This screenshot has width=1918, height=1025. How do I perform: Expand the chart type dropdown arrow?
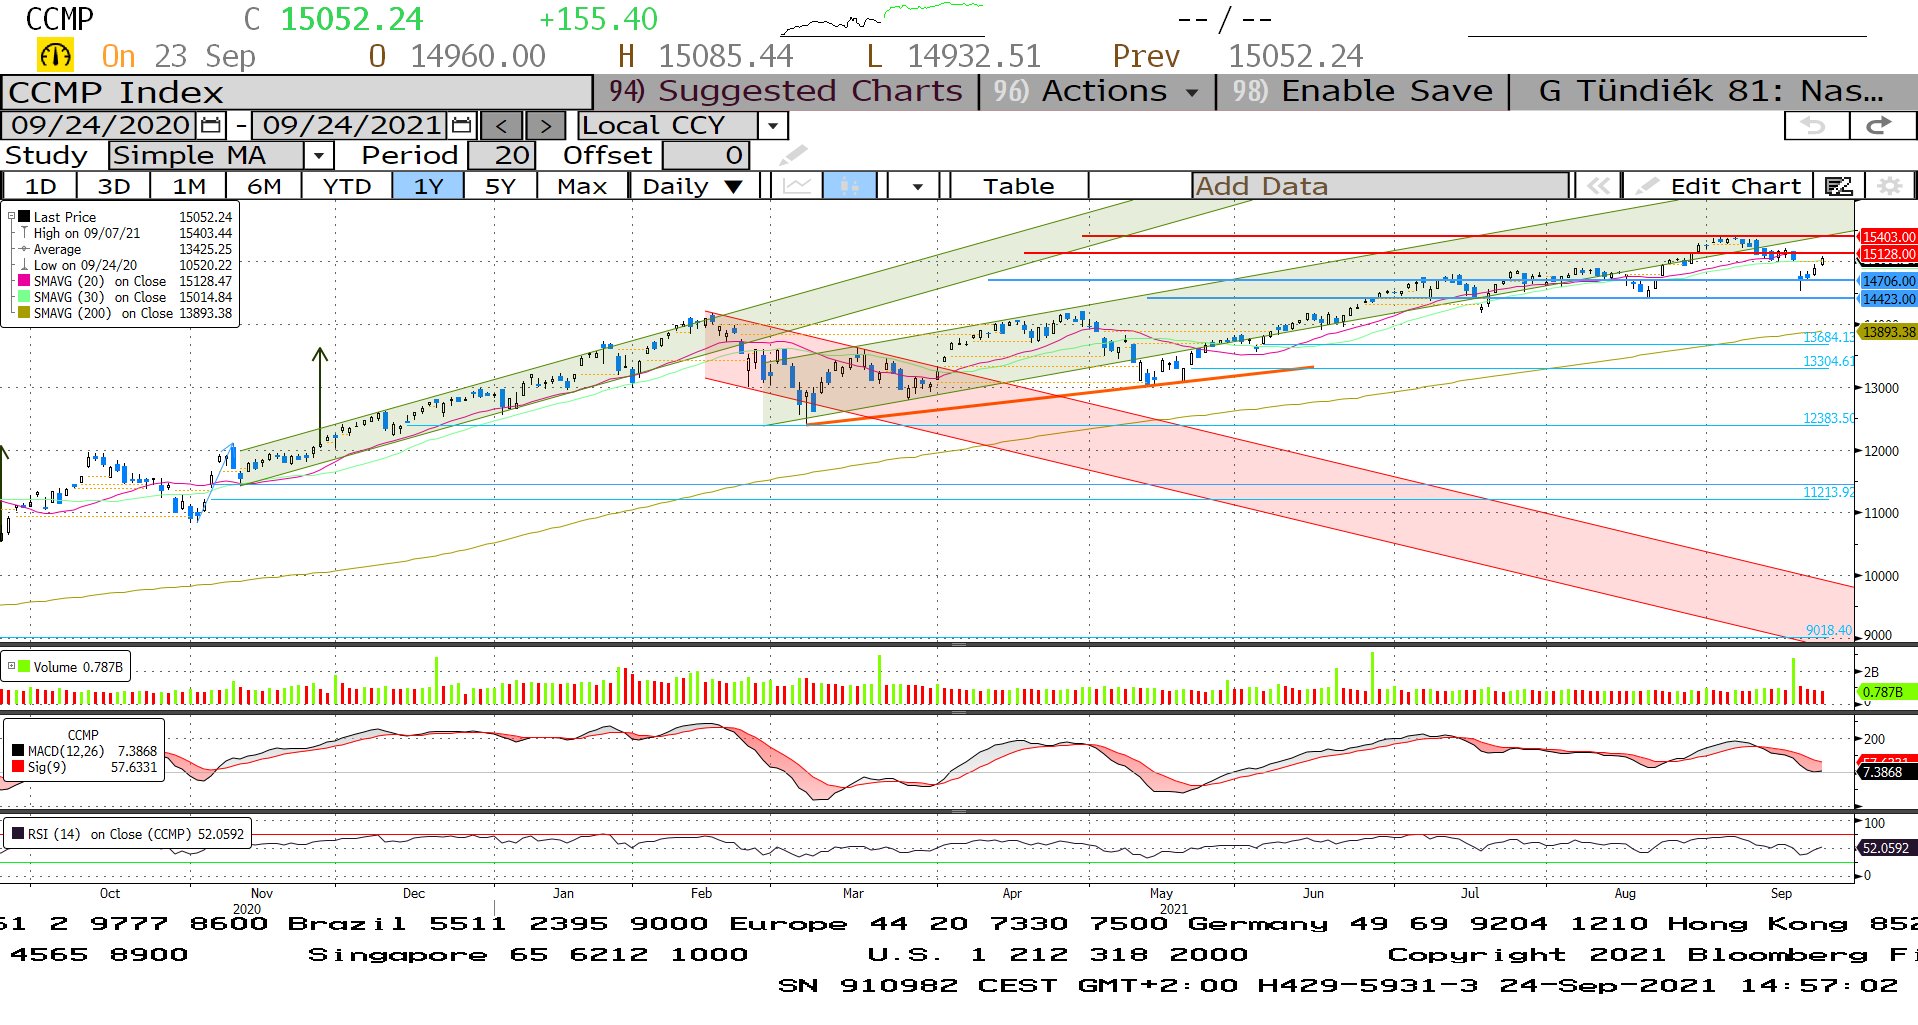coord(917,186)
